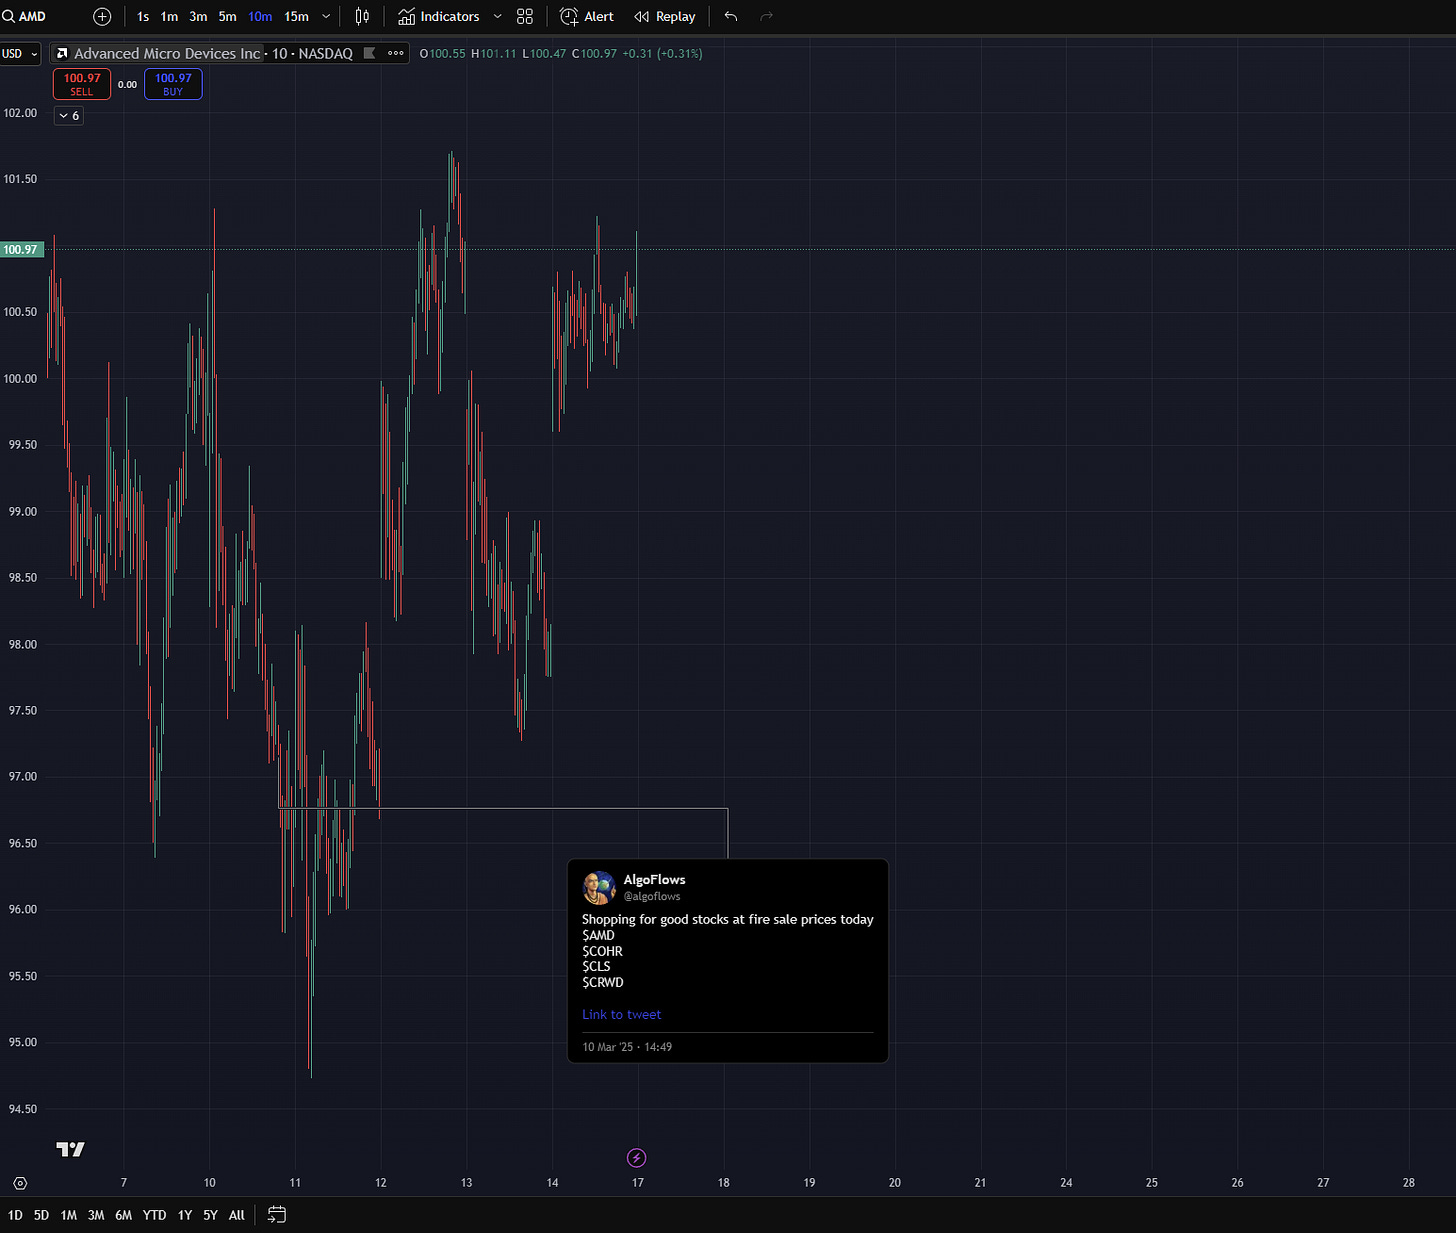The height and width of the screenshot is (1233, 1456).
Task: Click the $CRWD line in the tweet
Action: point(603,982)
